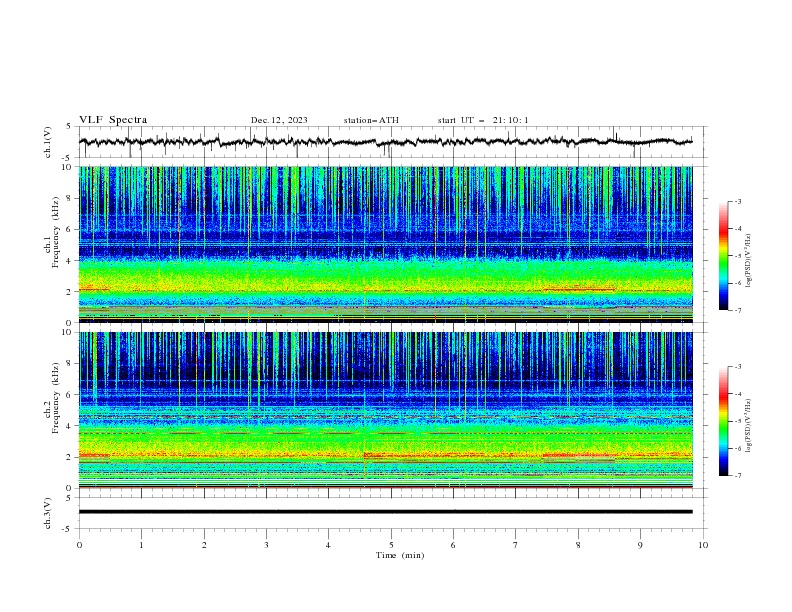Click time-axis tick label "7"
792x612 pixels.
(x=516, y=545)
